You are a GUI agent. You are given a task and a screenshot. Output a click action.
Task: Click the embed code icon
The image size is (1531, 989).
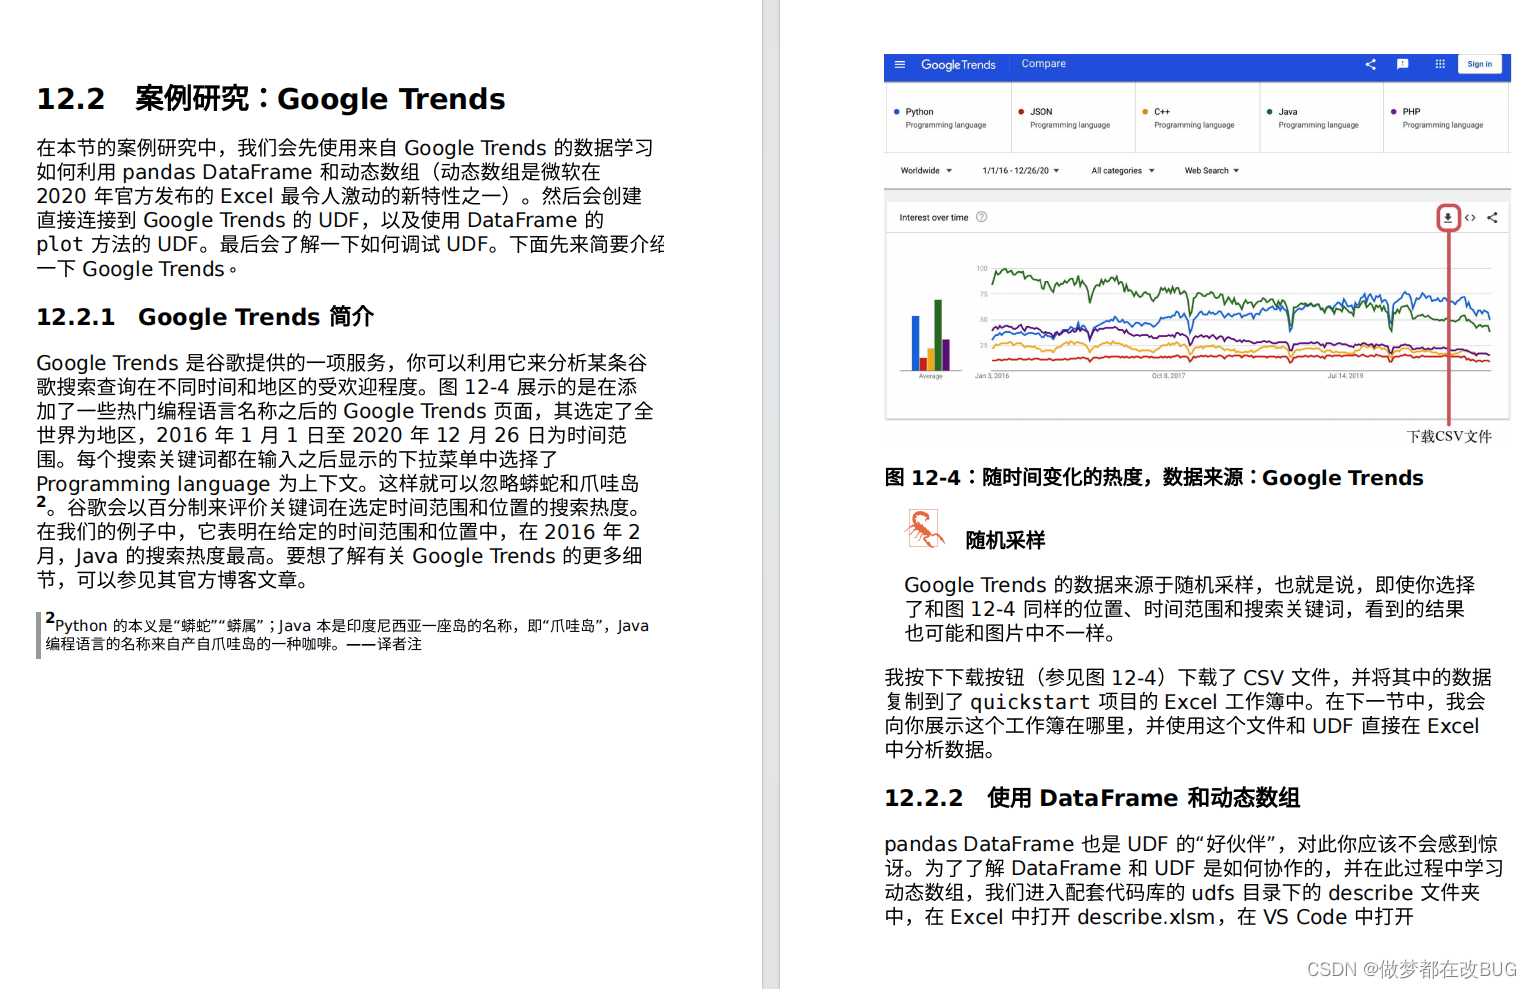point(1470,218)
